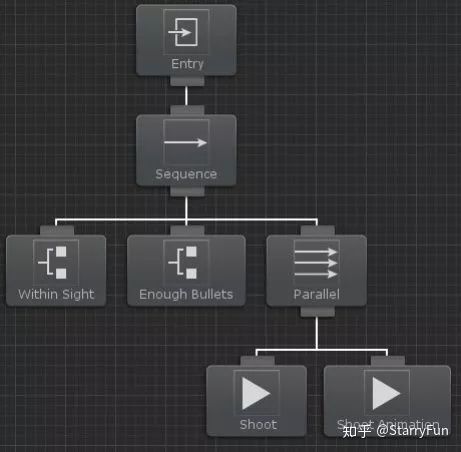Click the Shoot Animation play icon

tap(387, 393)
